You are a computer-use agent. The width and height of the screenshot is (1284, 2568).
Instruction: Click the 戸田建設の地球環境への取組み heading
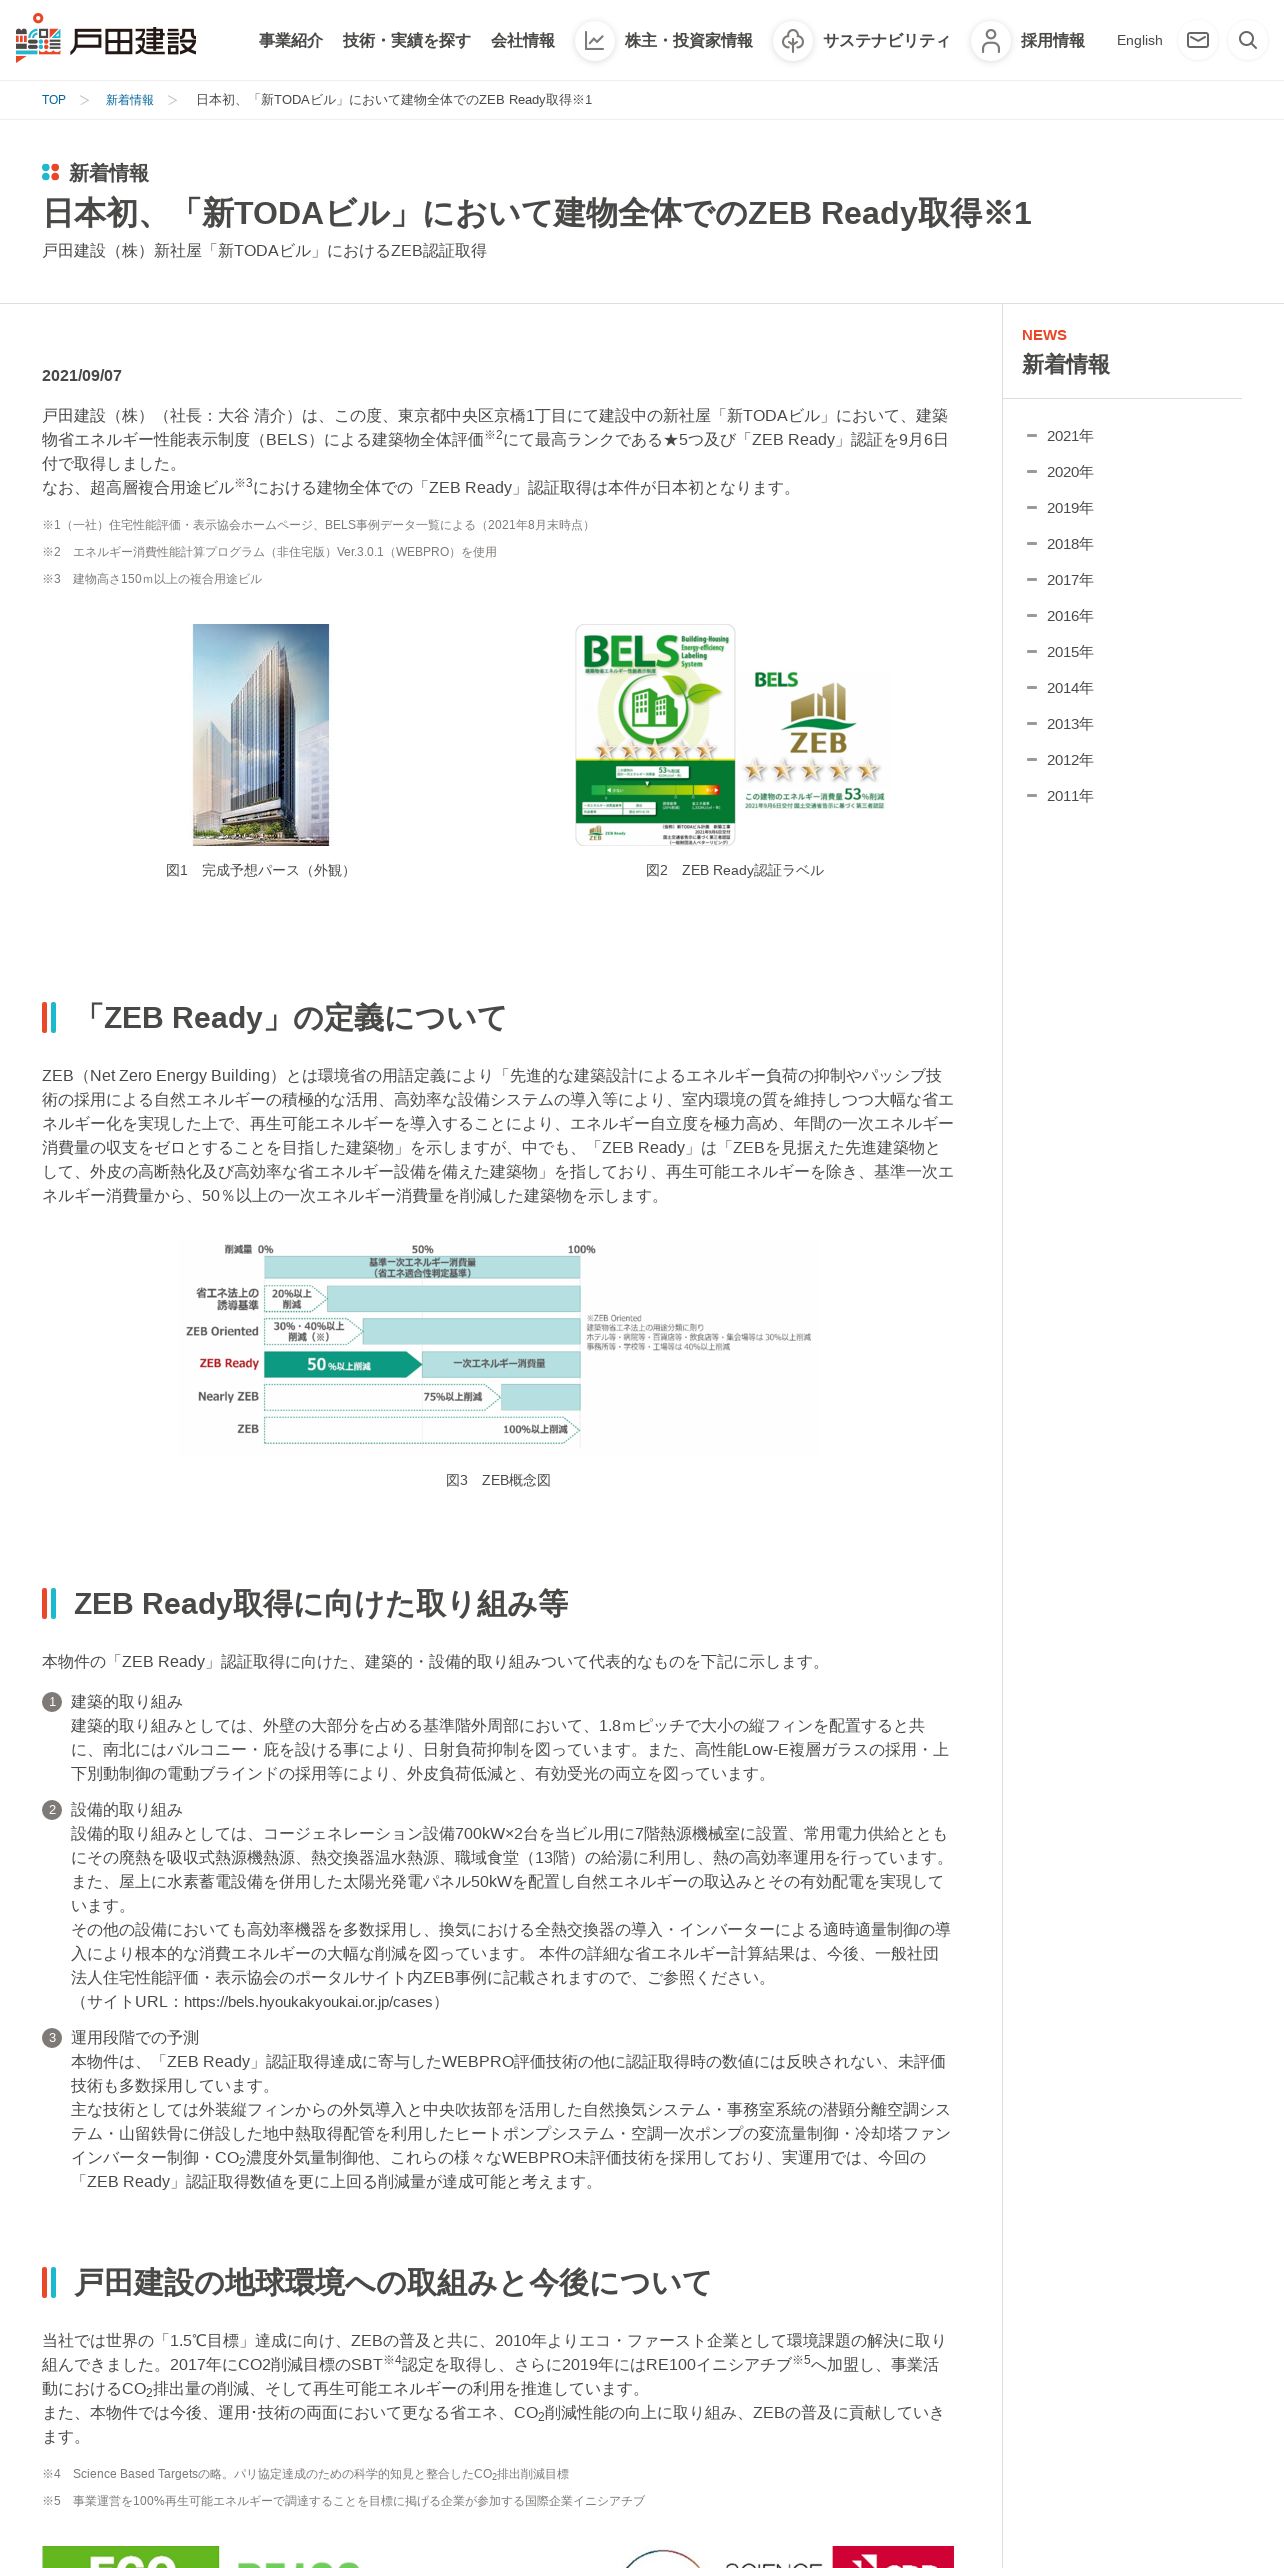click(392, 2283)
